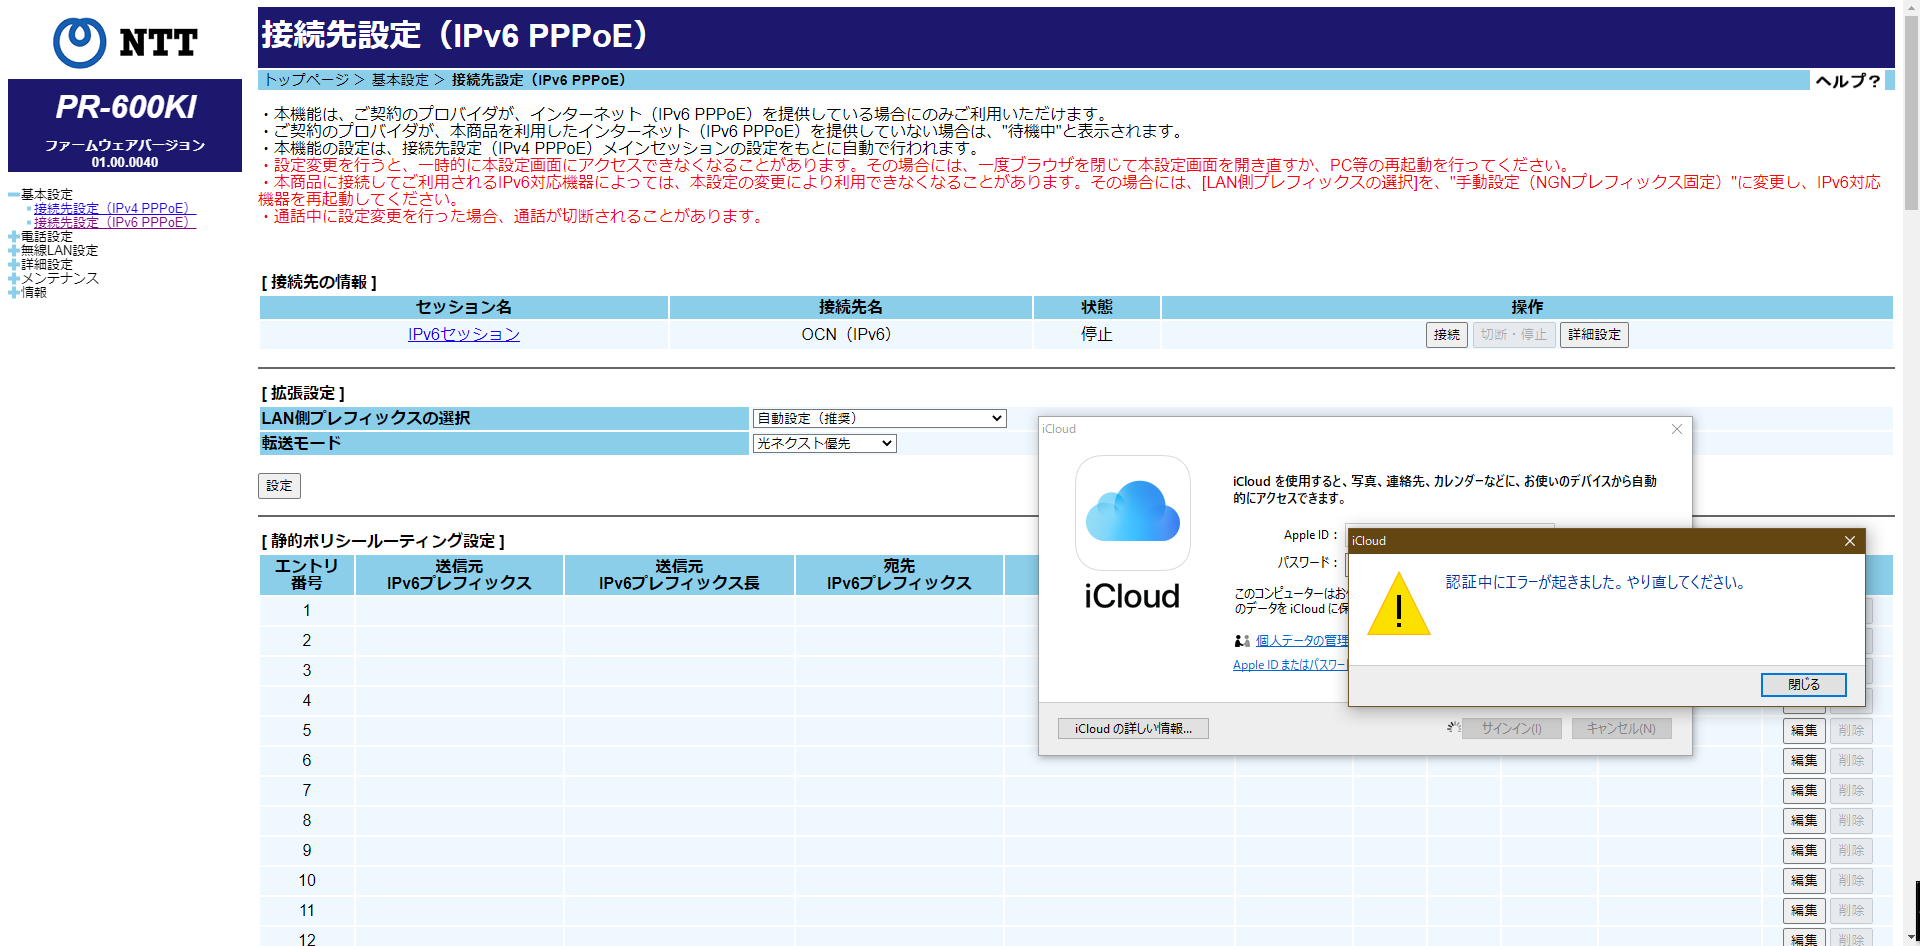Click the IPv6セッション link
Image resolution: width=1920 pixels, height=946 pixels.
(463, 334)
